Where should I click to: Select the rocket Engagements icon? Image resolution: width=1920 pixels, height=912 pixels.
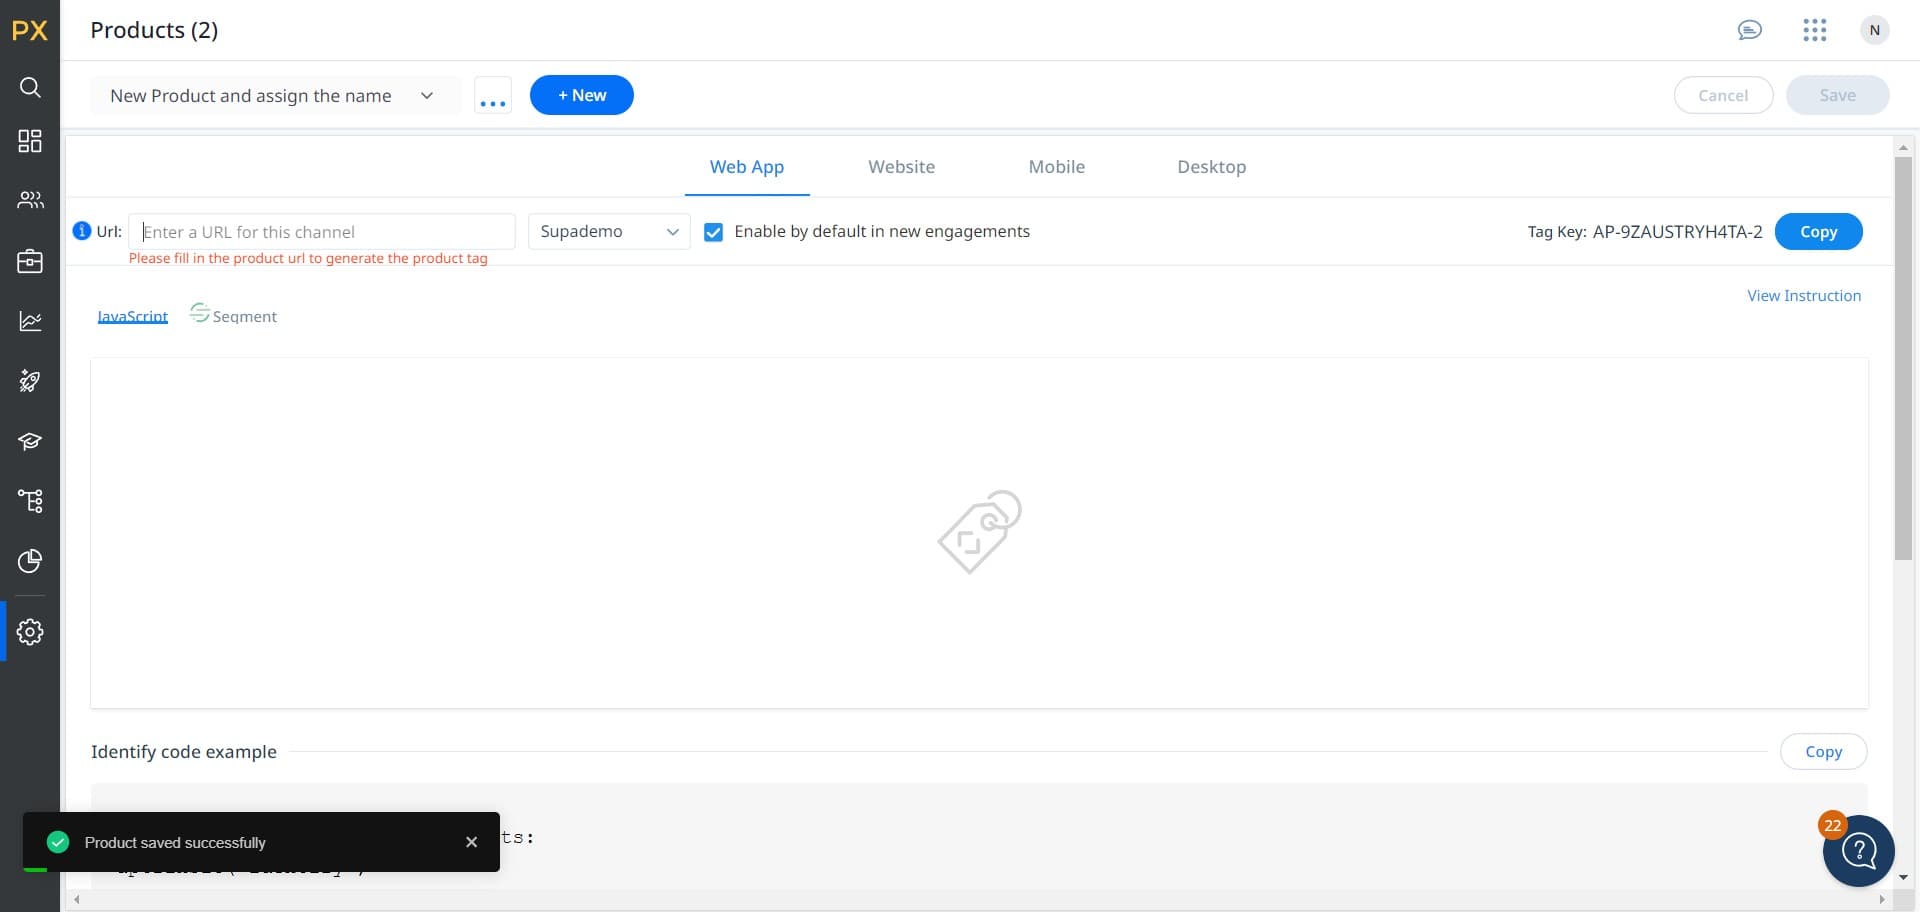point(30,381)
